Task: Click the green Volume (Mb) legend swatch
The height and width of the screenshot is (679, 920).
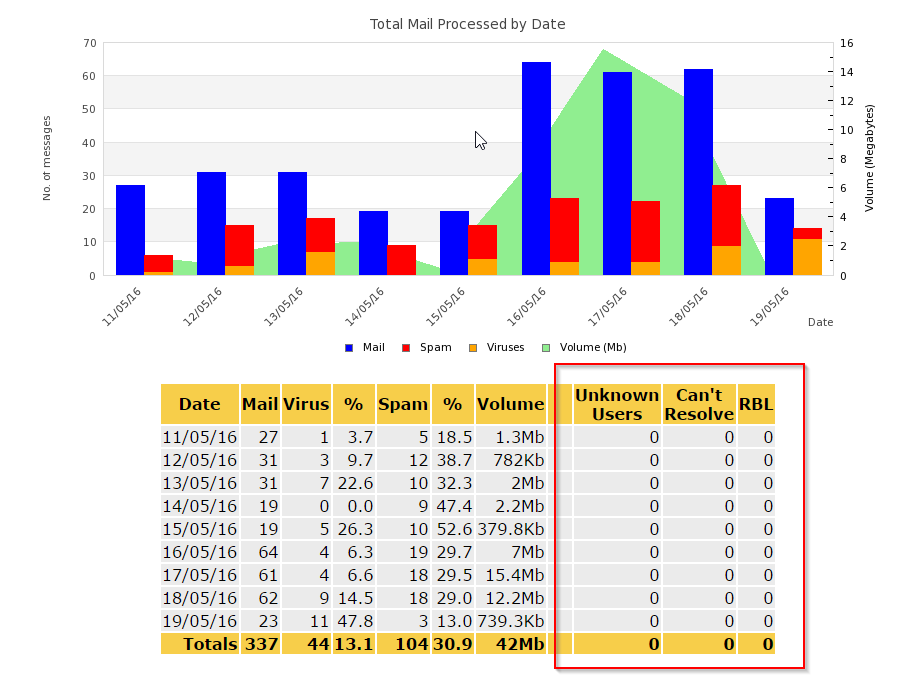Action: [545, 348]
